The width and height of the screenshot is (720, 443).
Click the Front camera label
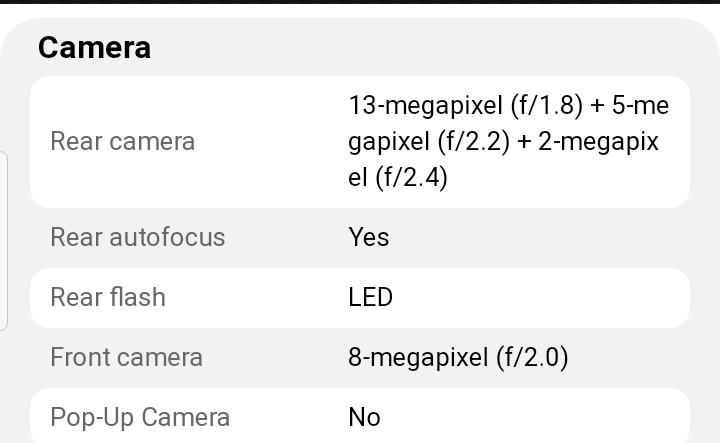126,357
